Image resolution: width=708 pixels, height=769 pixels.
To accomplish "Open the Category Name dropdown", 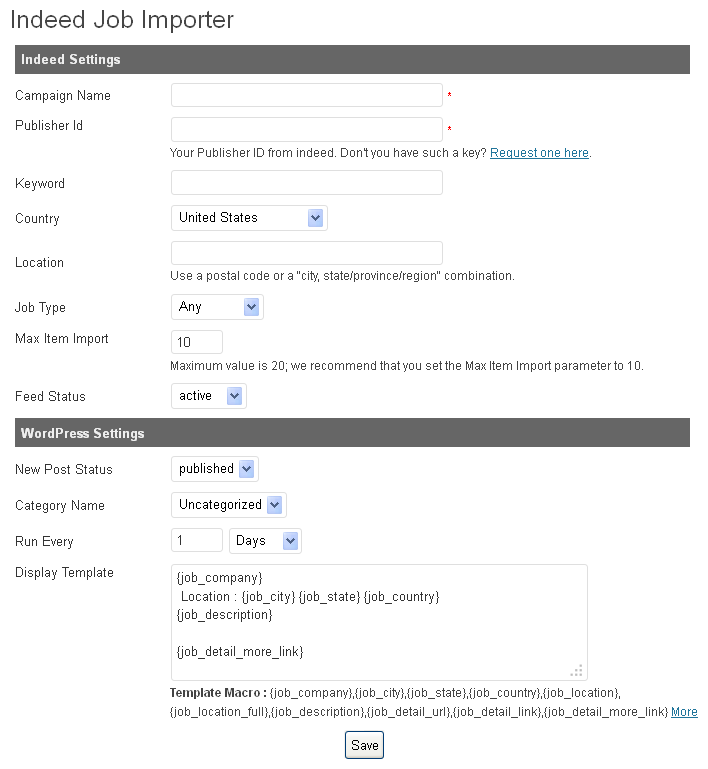I will [x=228, y=505].
